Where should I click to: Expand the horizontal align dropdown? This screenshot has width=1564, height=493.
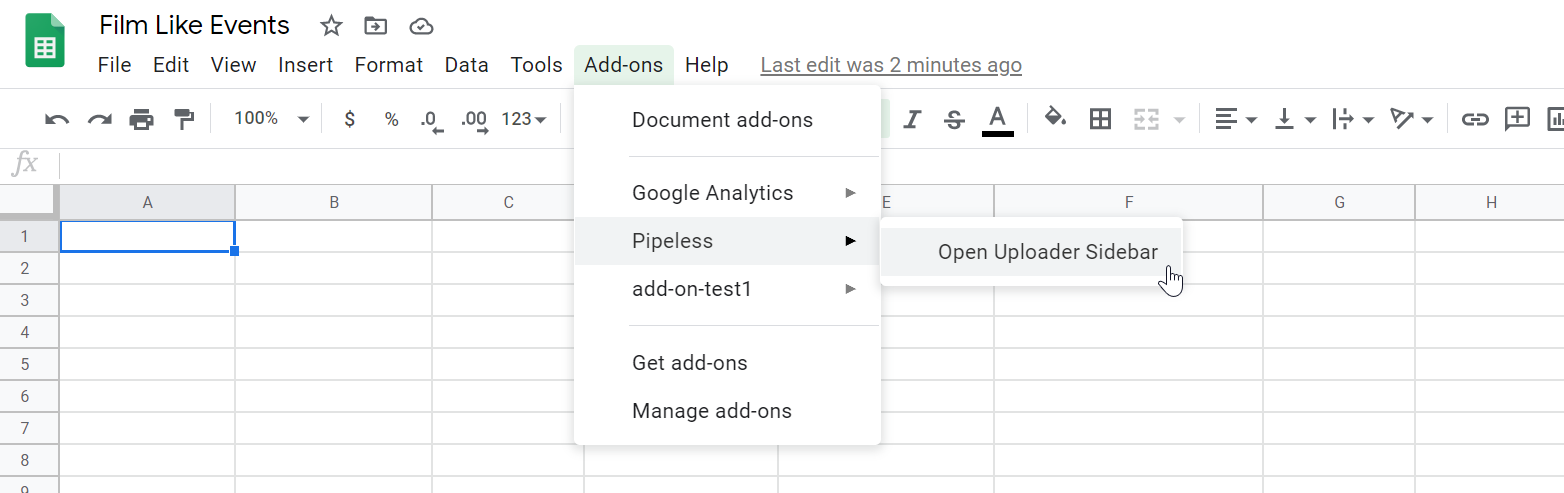[1236, 120]
